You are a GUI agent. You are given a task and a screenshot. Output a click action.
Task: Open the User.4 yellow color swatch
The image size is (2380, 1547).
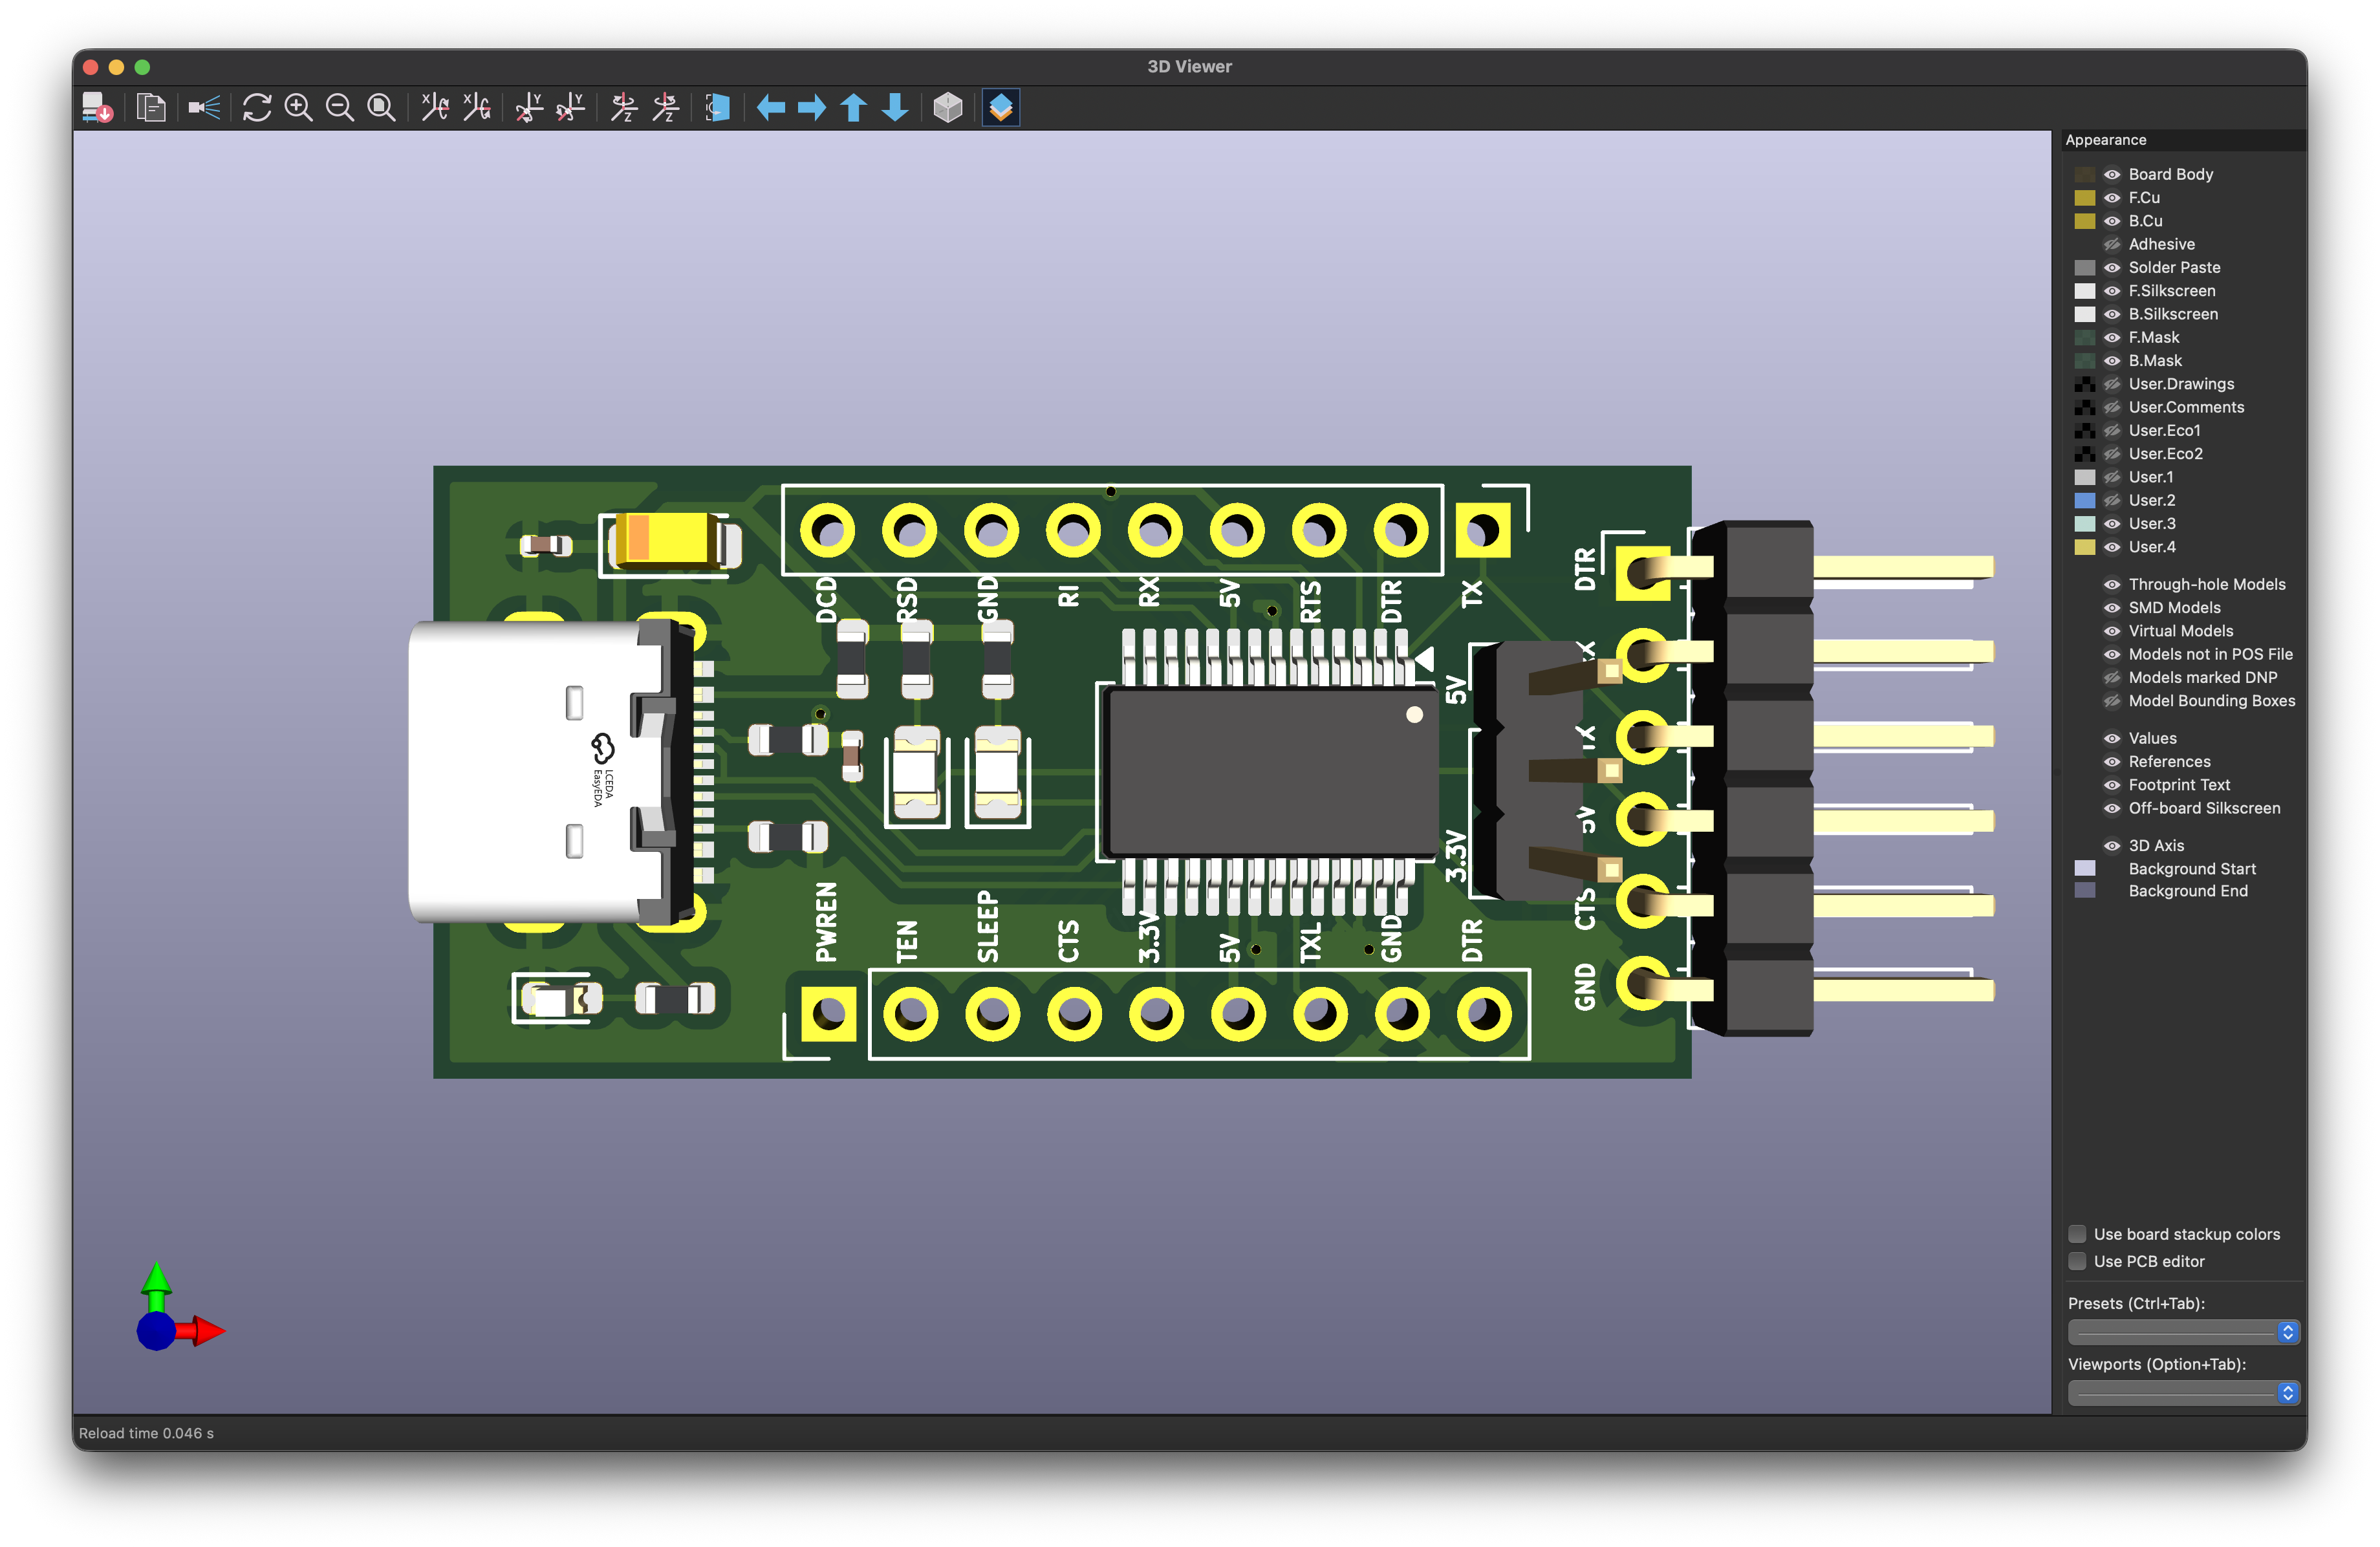click(2084, 547)
